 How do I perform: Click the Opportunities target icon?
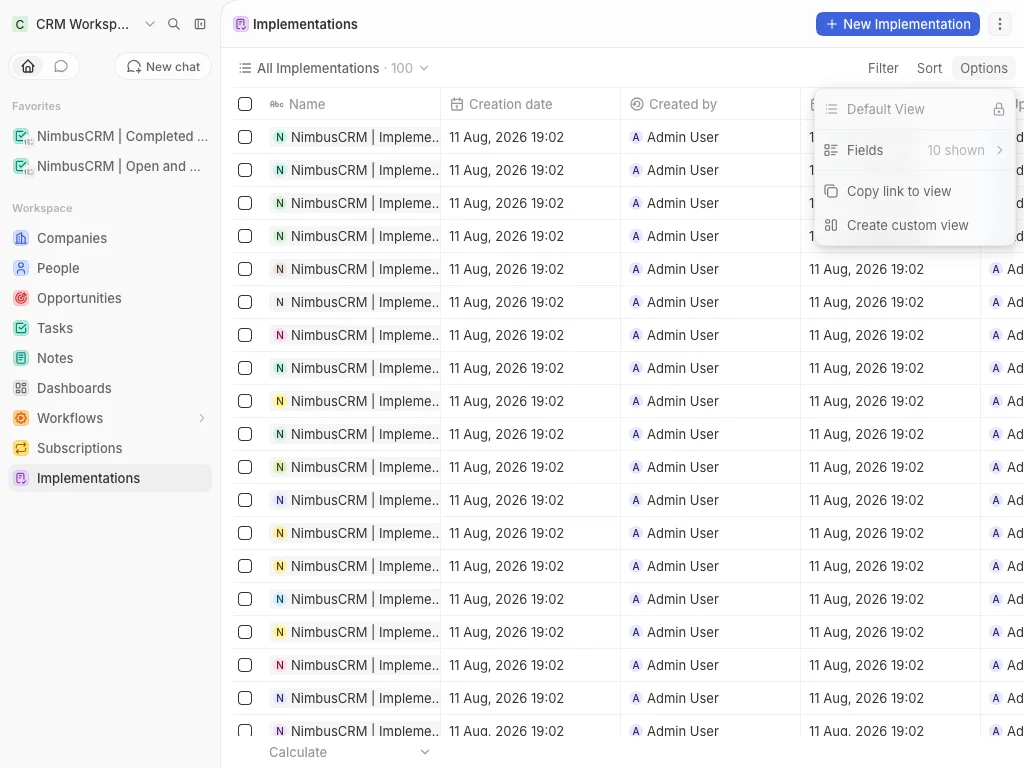click(x=21, y=298)
